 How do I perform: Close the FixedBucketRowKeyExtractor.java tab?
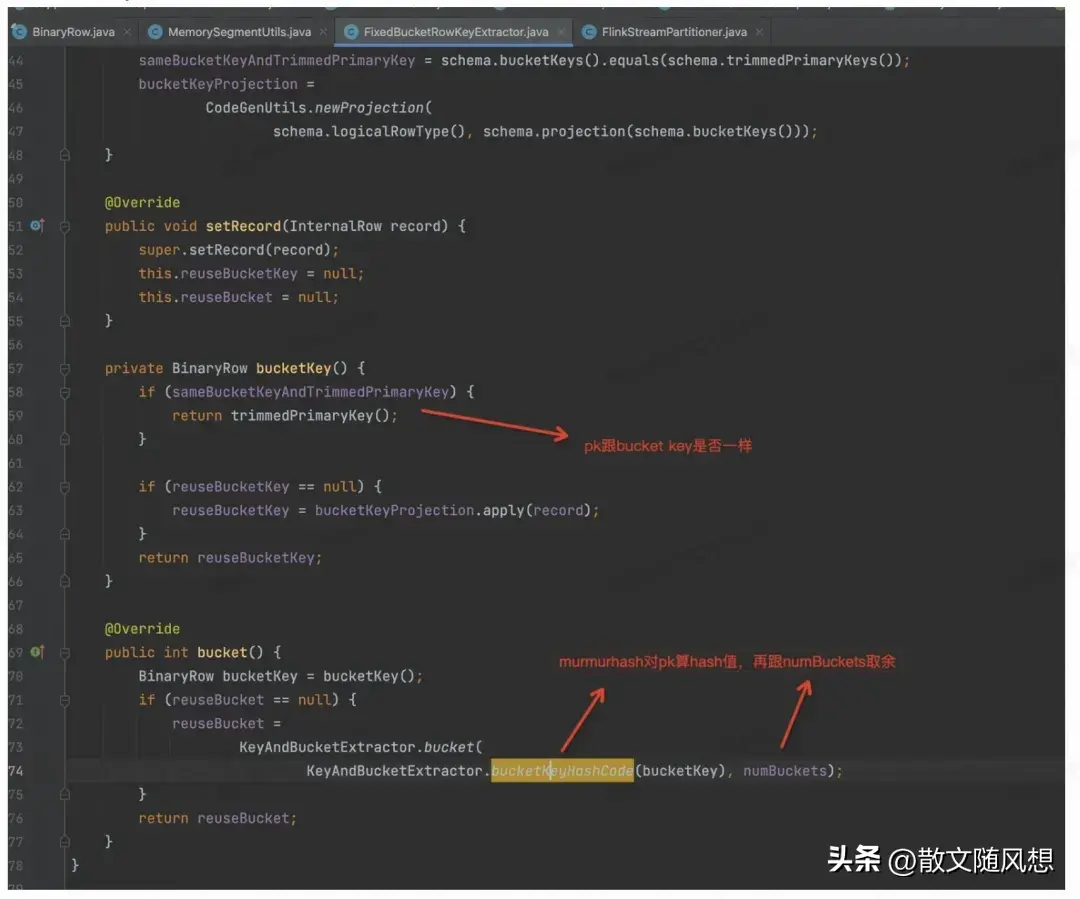561,32
